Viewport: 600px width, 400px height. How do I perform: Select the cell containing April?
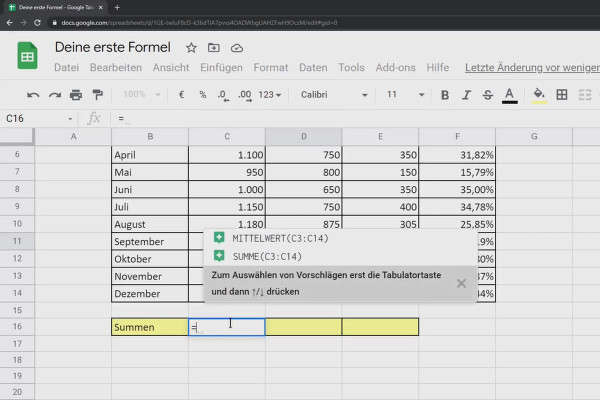[x=150, y=155]
